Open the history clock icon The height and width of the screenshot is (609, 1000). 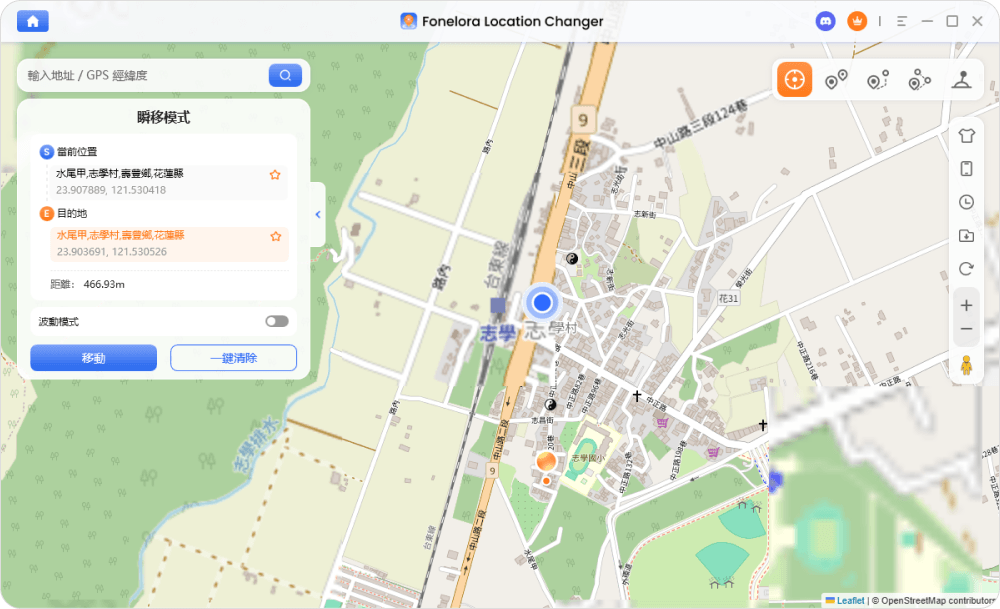tap(966, 202)
